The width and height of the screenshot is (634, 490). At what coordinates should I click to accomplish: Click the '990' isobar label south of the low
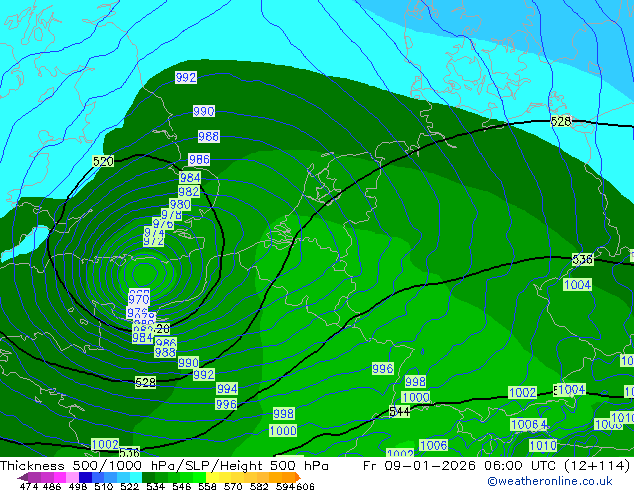coord(188,362)
